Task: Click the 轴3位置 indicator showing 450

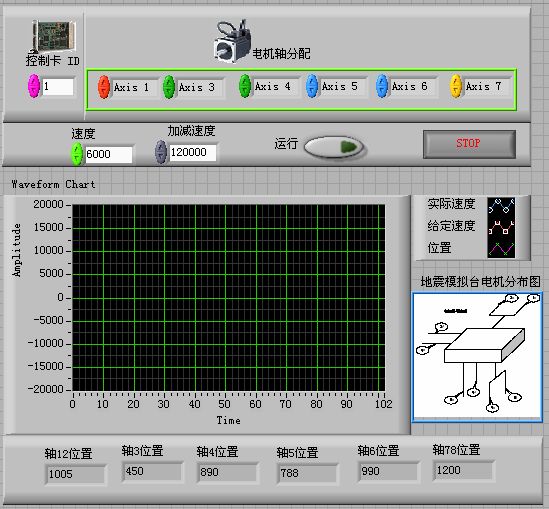Action: point(152,471)
